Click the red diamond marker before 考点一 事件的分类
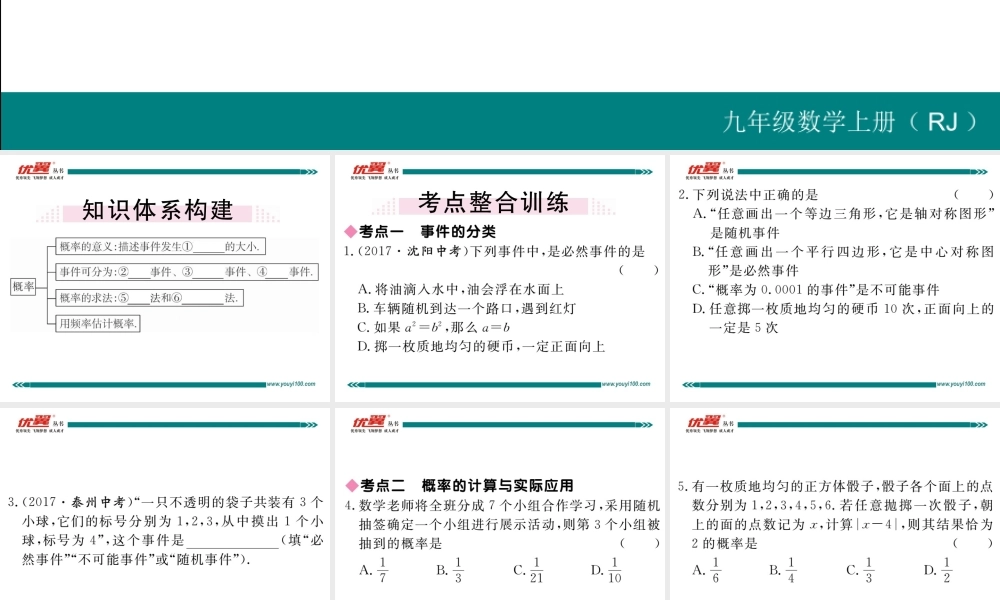 click(347, 230)
